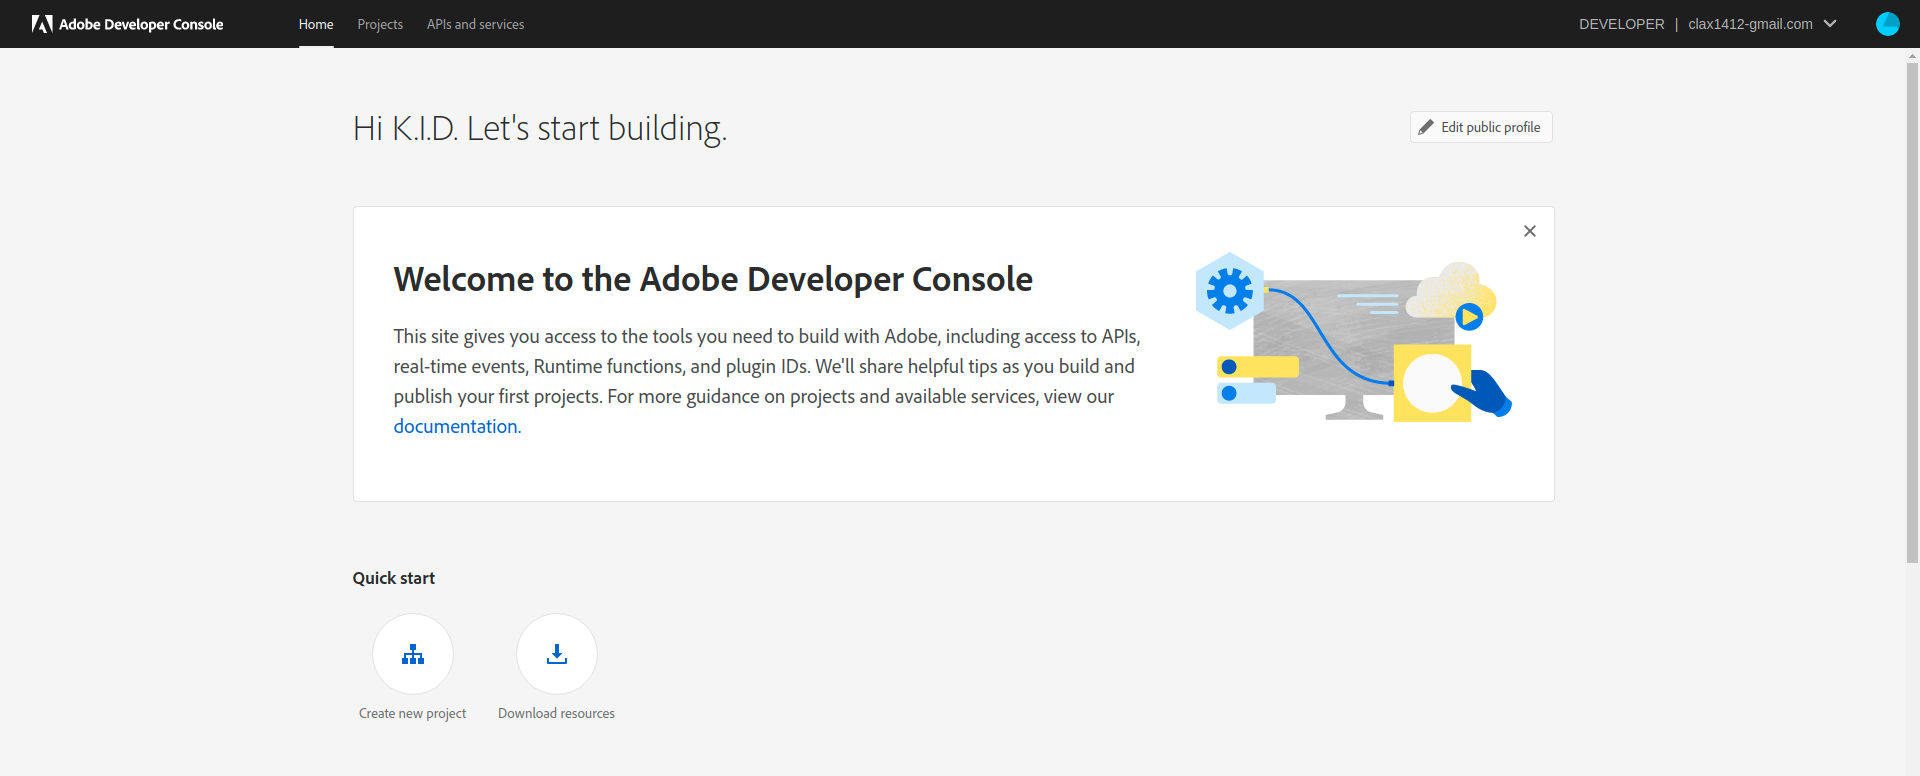Screen dimensions: 1920x776
Task: Click the Adobe logo icon
Action: click(42, 24)
